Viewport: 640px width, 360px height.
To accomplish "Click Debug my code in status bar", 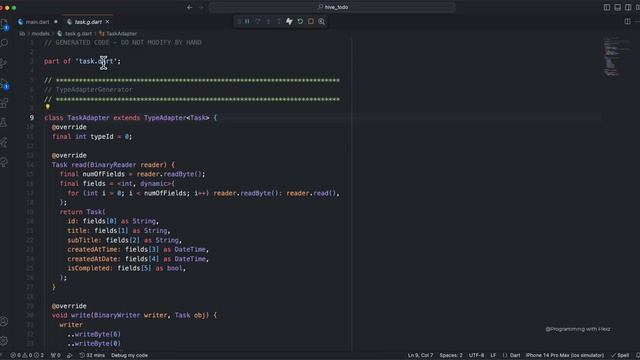I will click(x=129, y=356).
